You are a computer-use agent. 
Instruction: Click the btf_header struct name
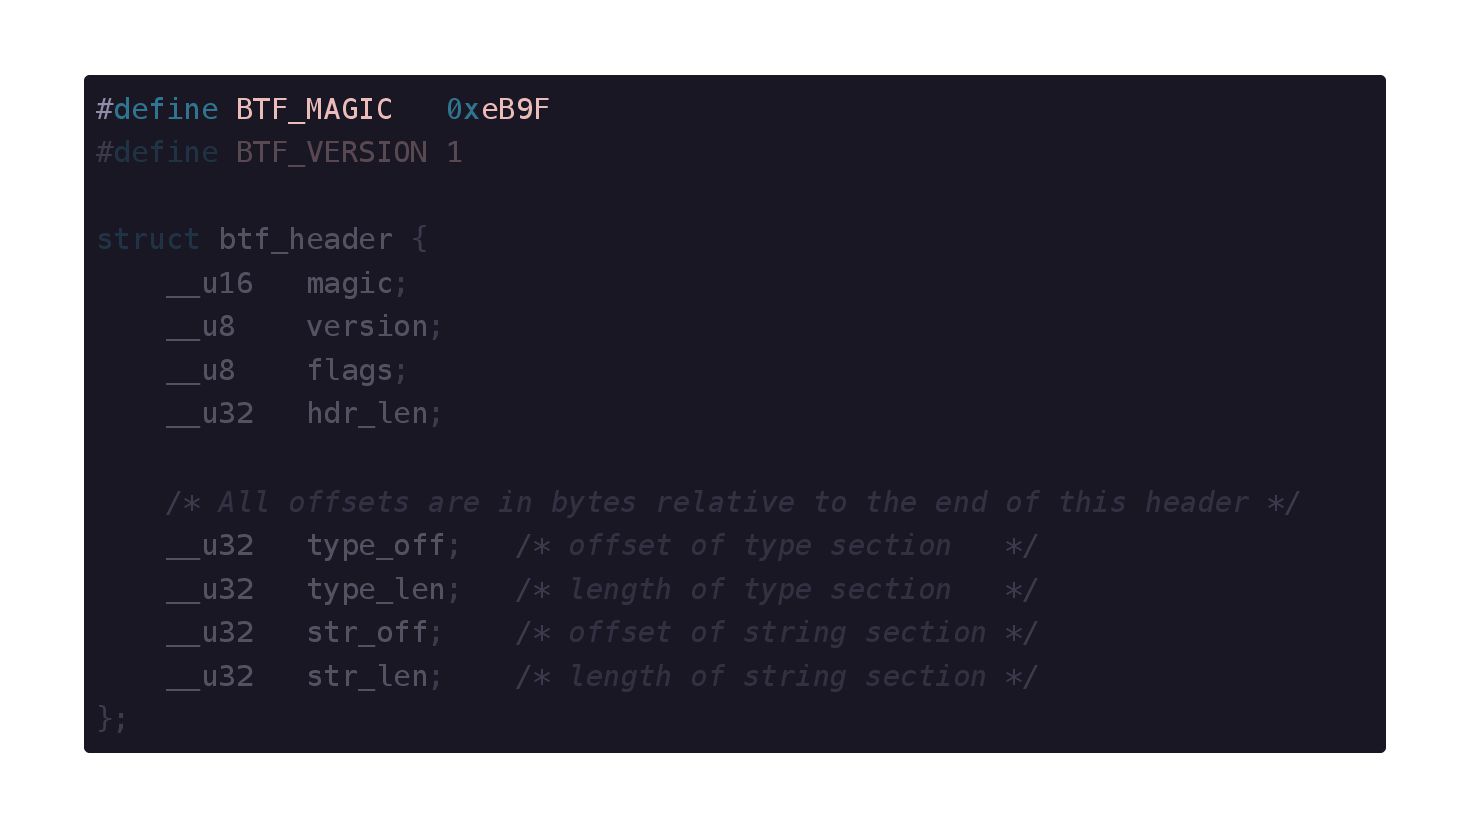coord(306,240)
